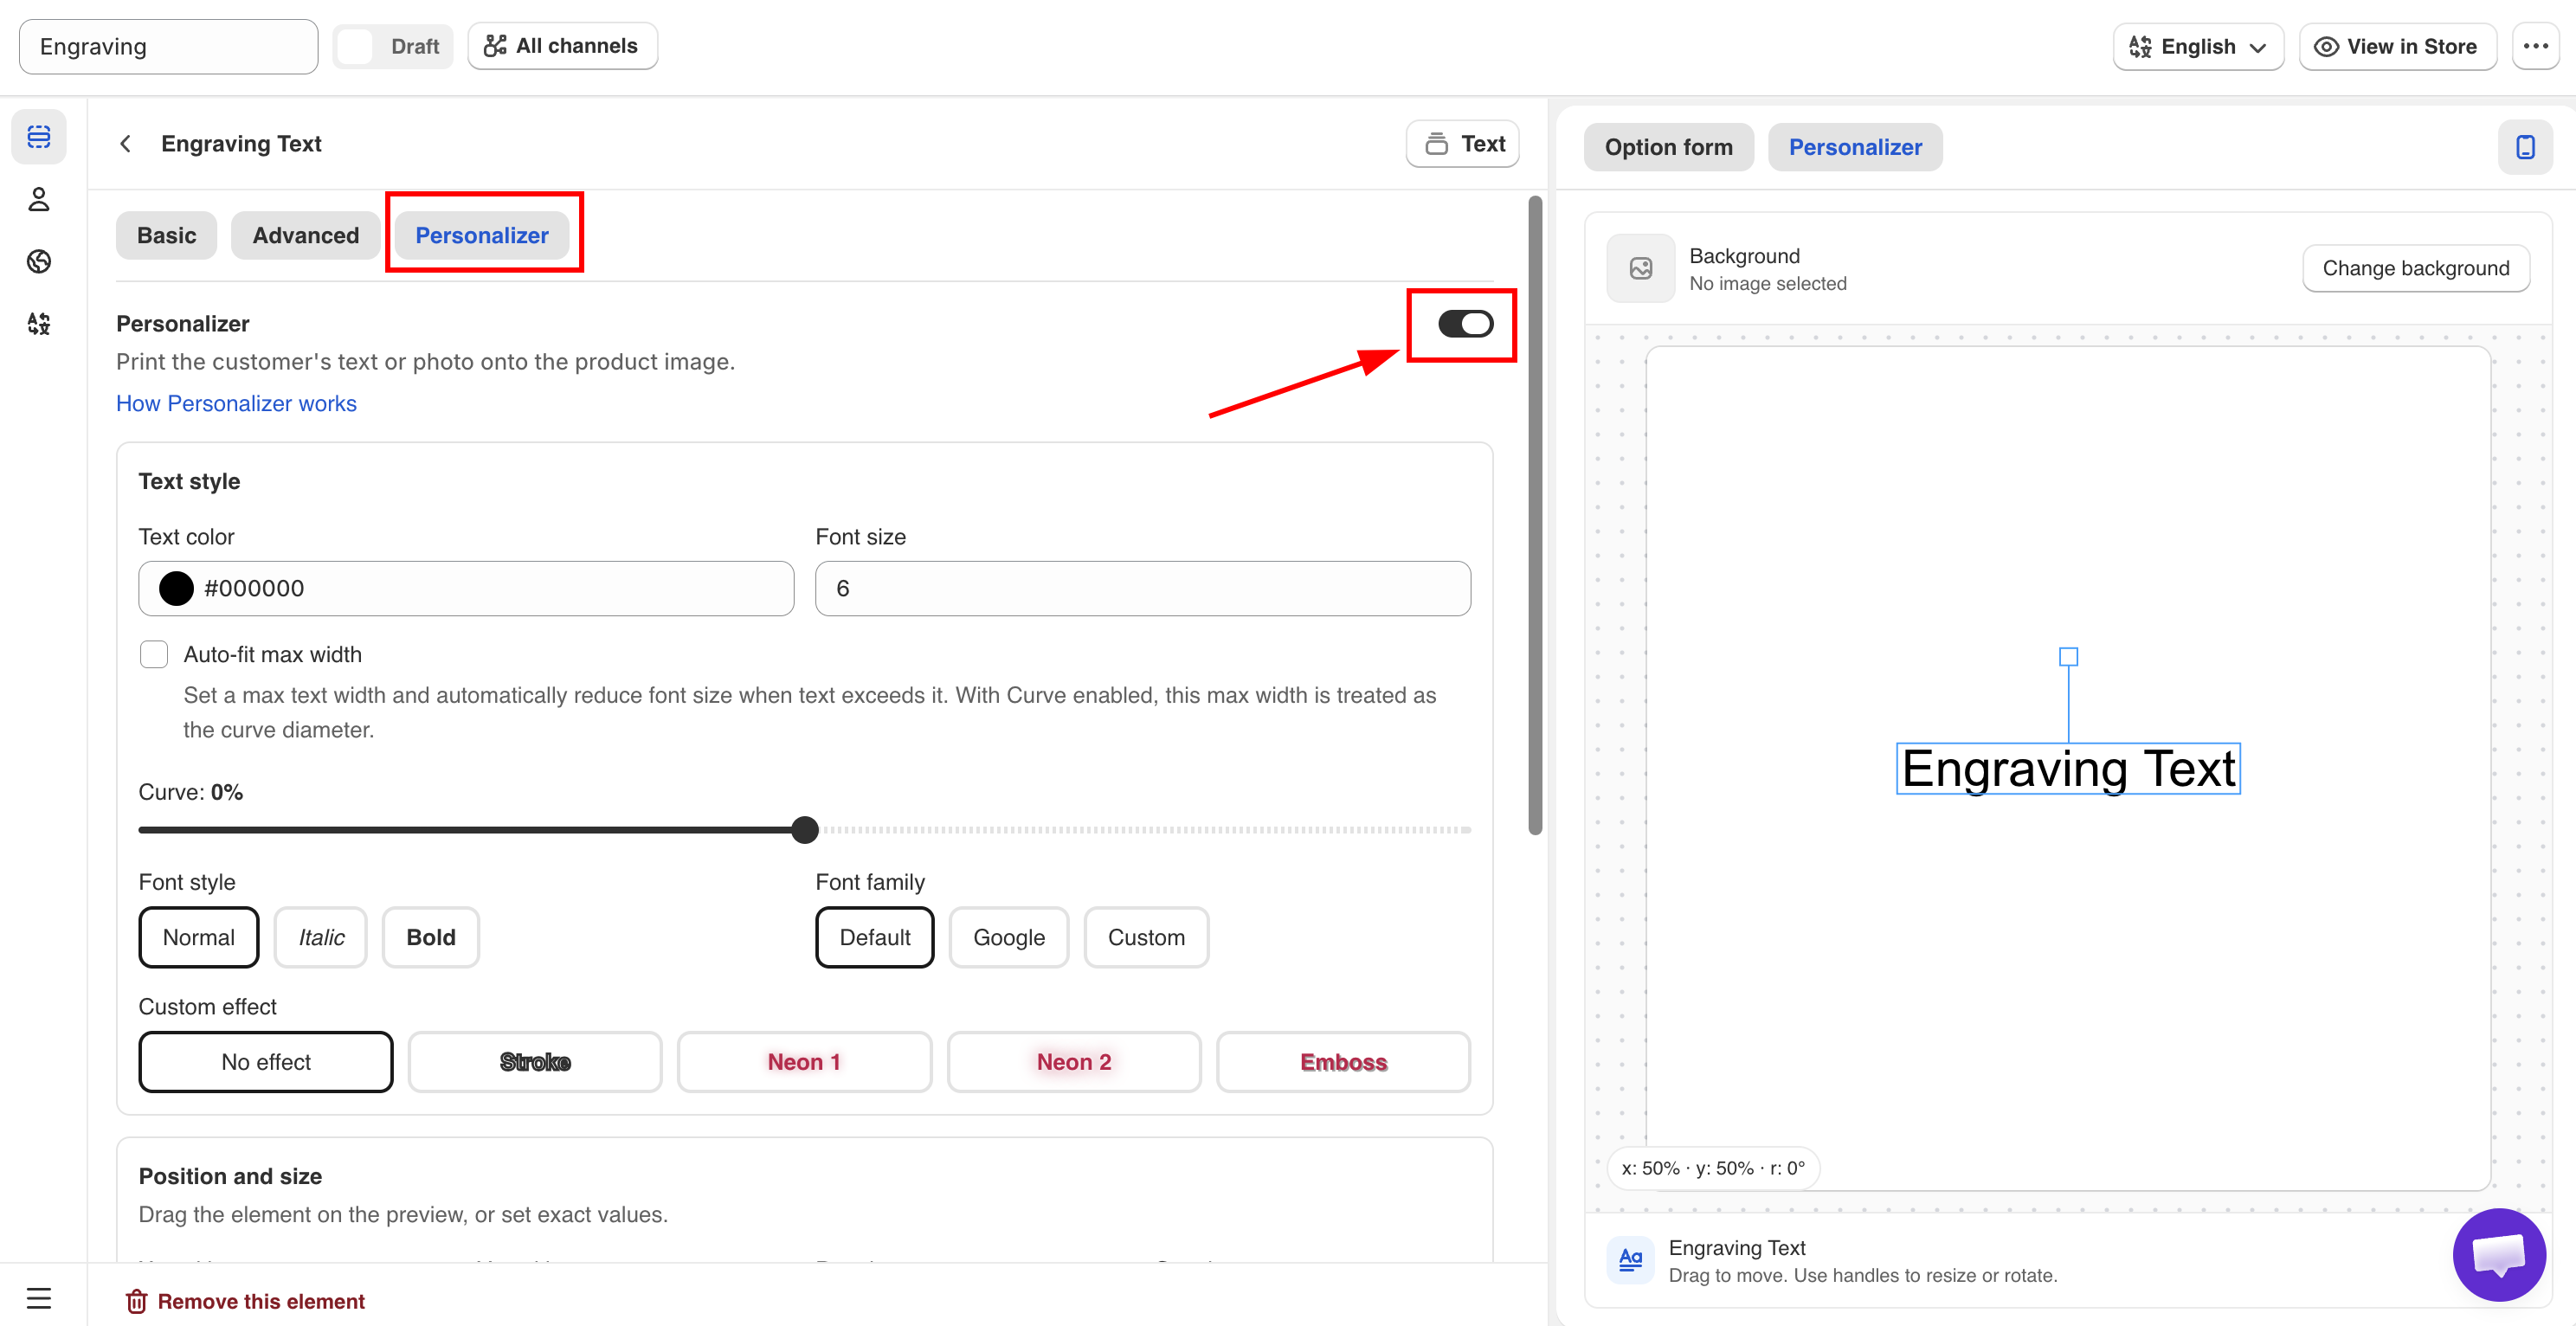Select the Personalizer tab in the editor
Image resolution: width=2576 pixels, height=1326 pixels.
tap(482, 235)
